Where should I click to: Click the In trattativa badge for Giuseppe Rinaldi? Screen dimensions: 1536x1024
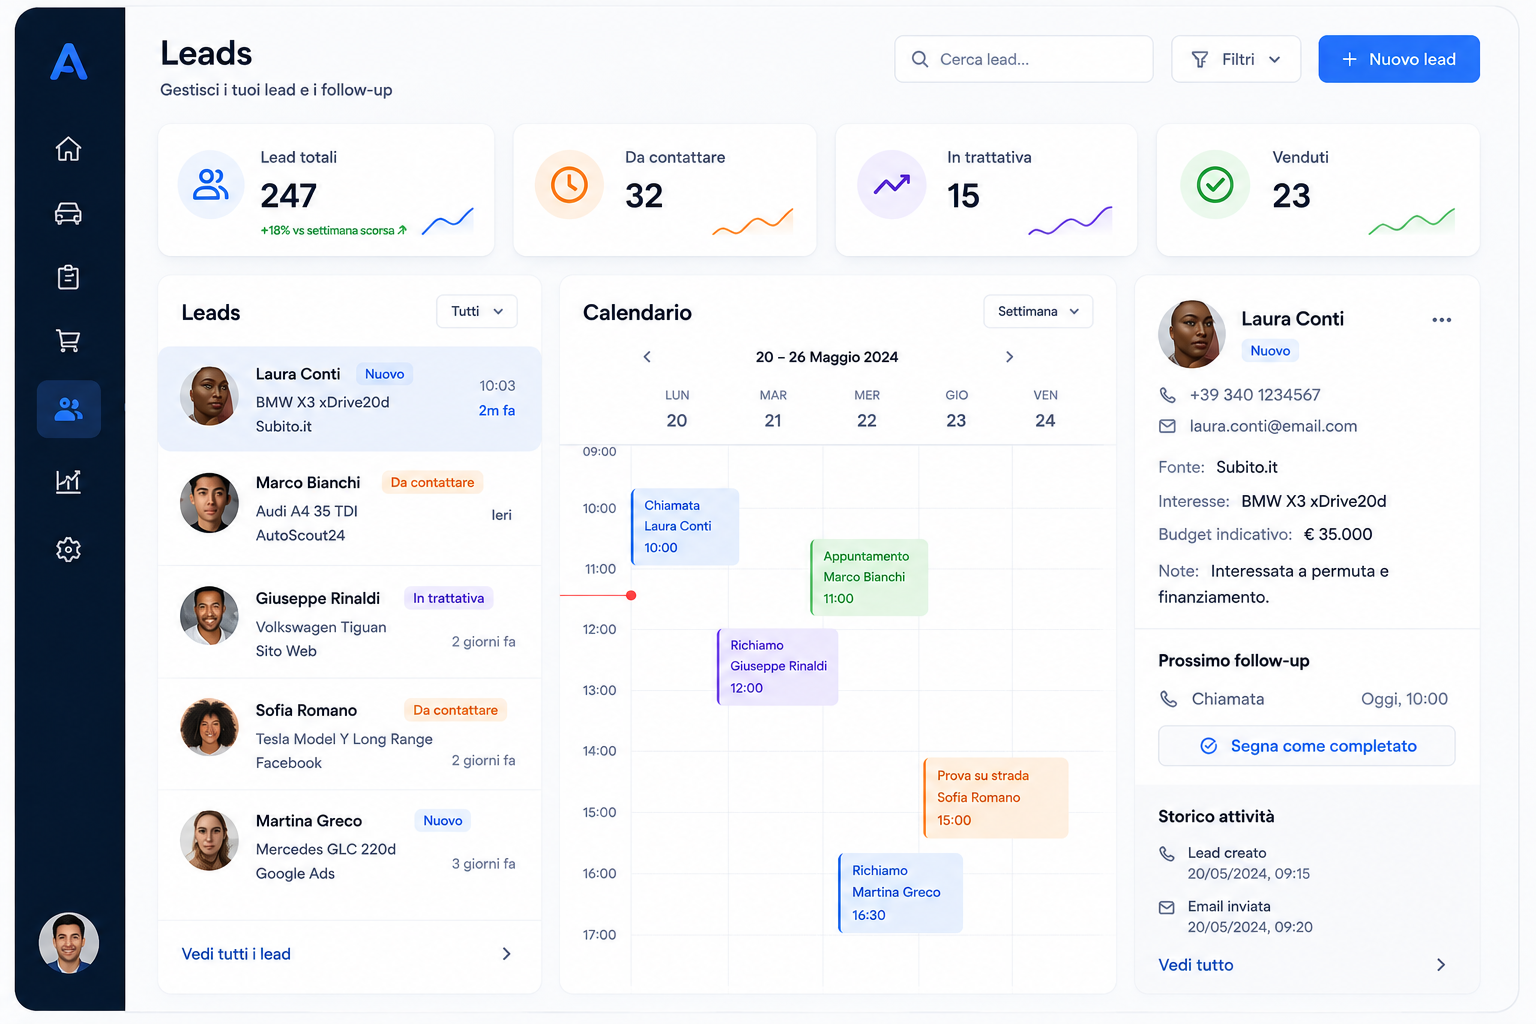click(448, 598)
